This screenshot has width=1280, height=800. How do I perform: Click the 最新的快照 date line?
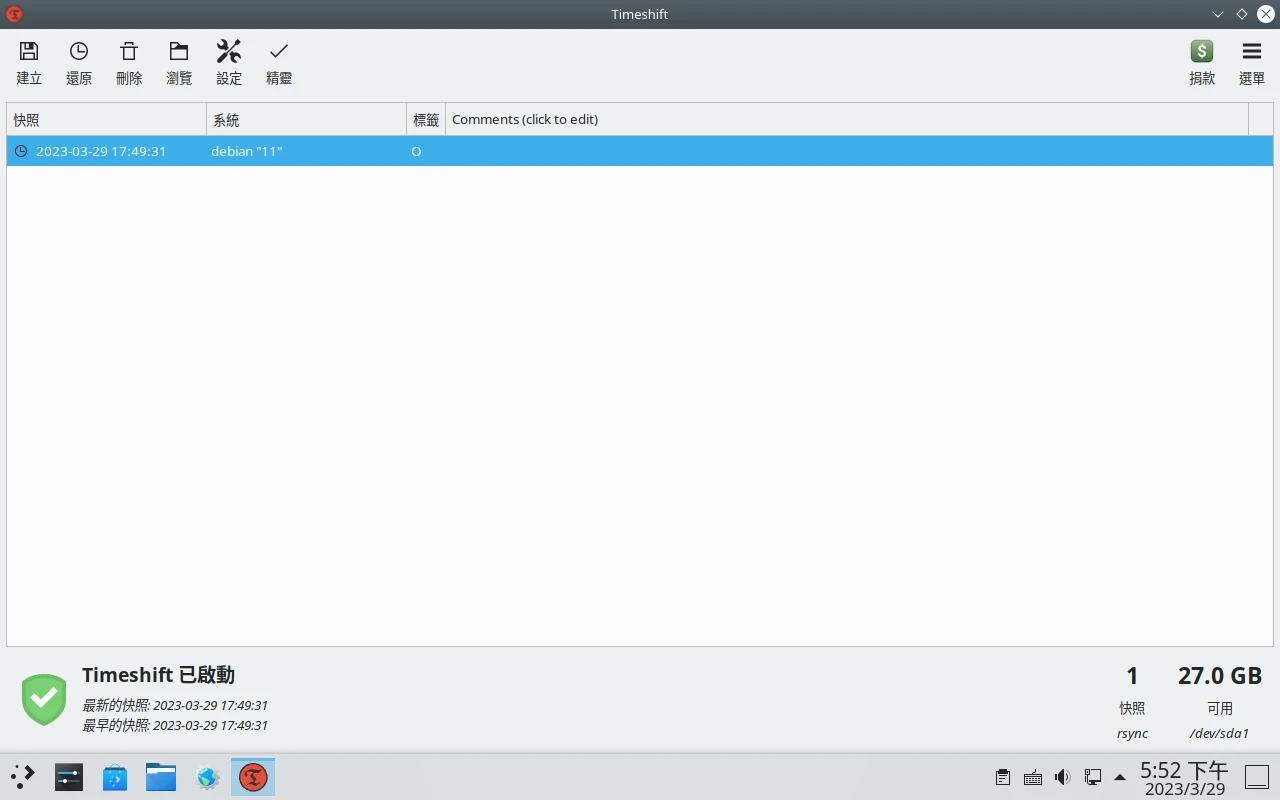(x=175, y=705)
